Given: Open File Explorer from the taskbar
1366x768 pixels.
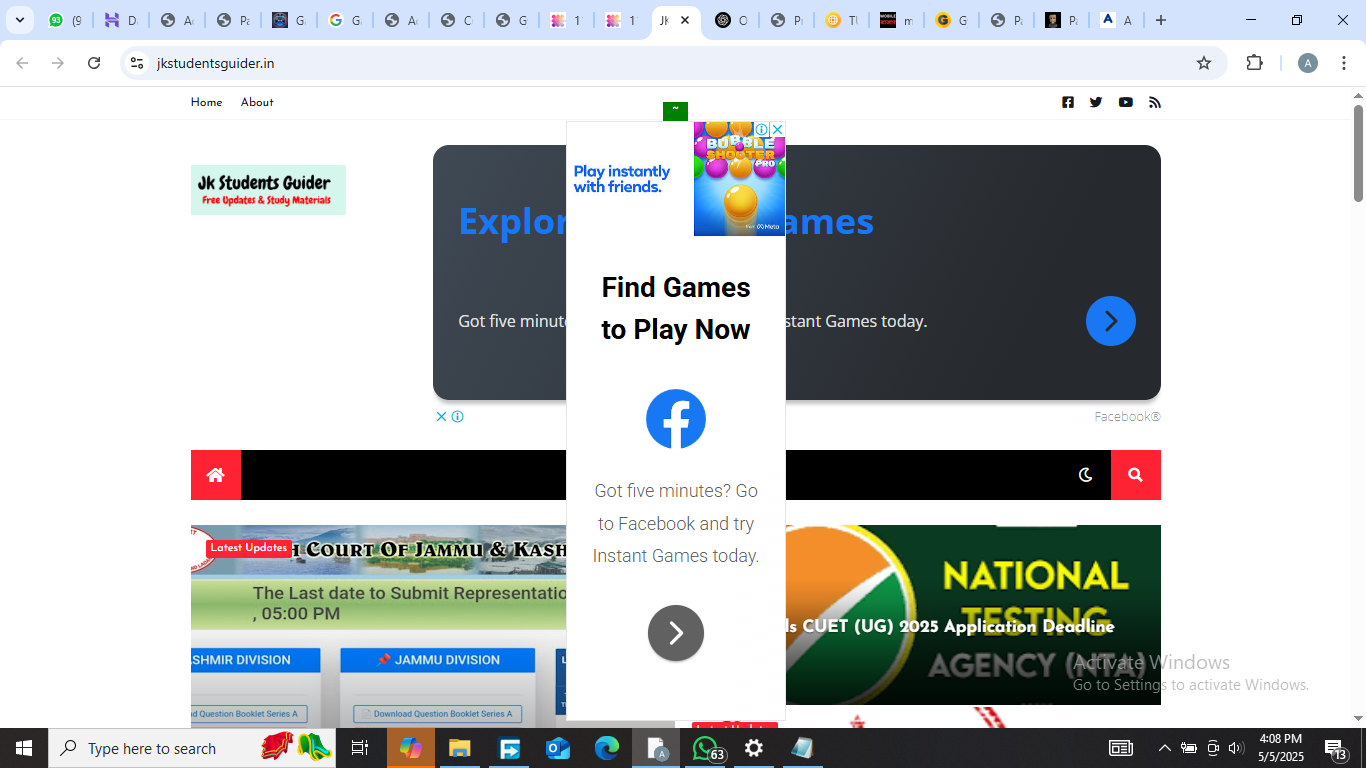Looking at the screenshot, I should click(x=459, y=748).
